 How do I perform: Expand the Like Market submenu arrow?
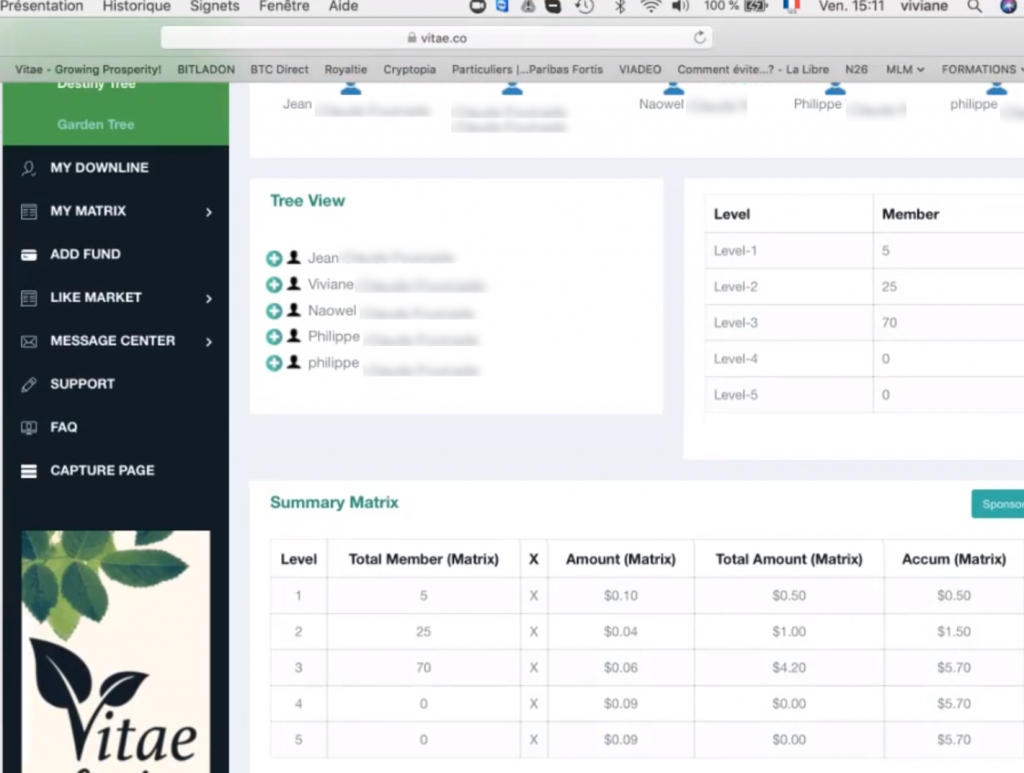[x=209, y=298]
